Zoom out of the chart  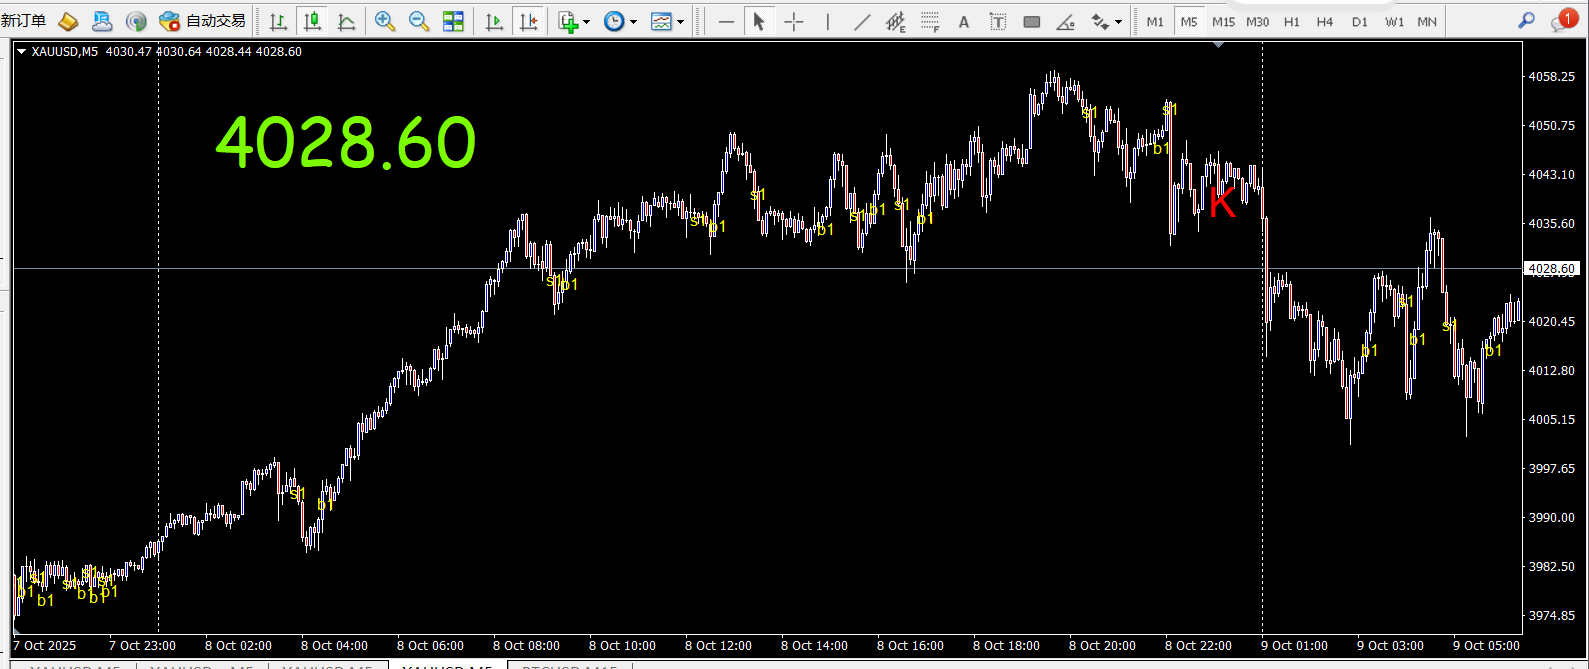click(419, 21)
